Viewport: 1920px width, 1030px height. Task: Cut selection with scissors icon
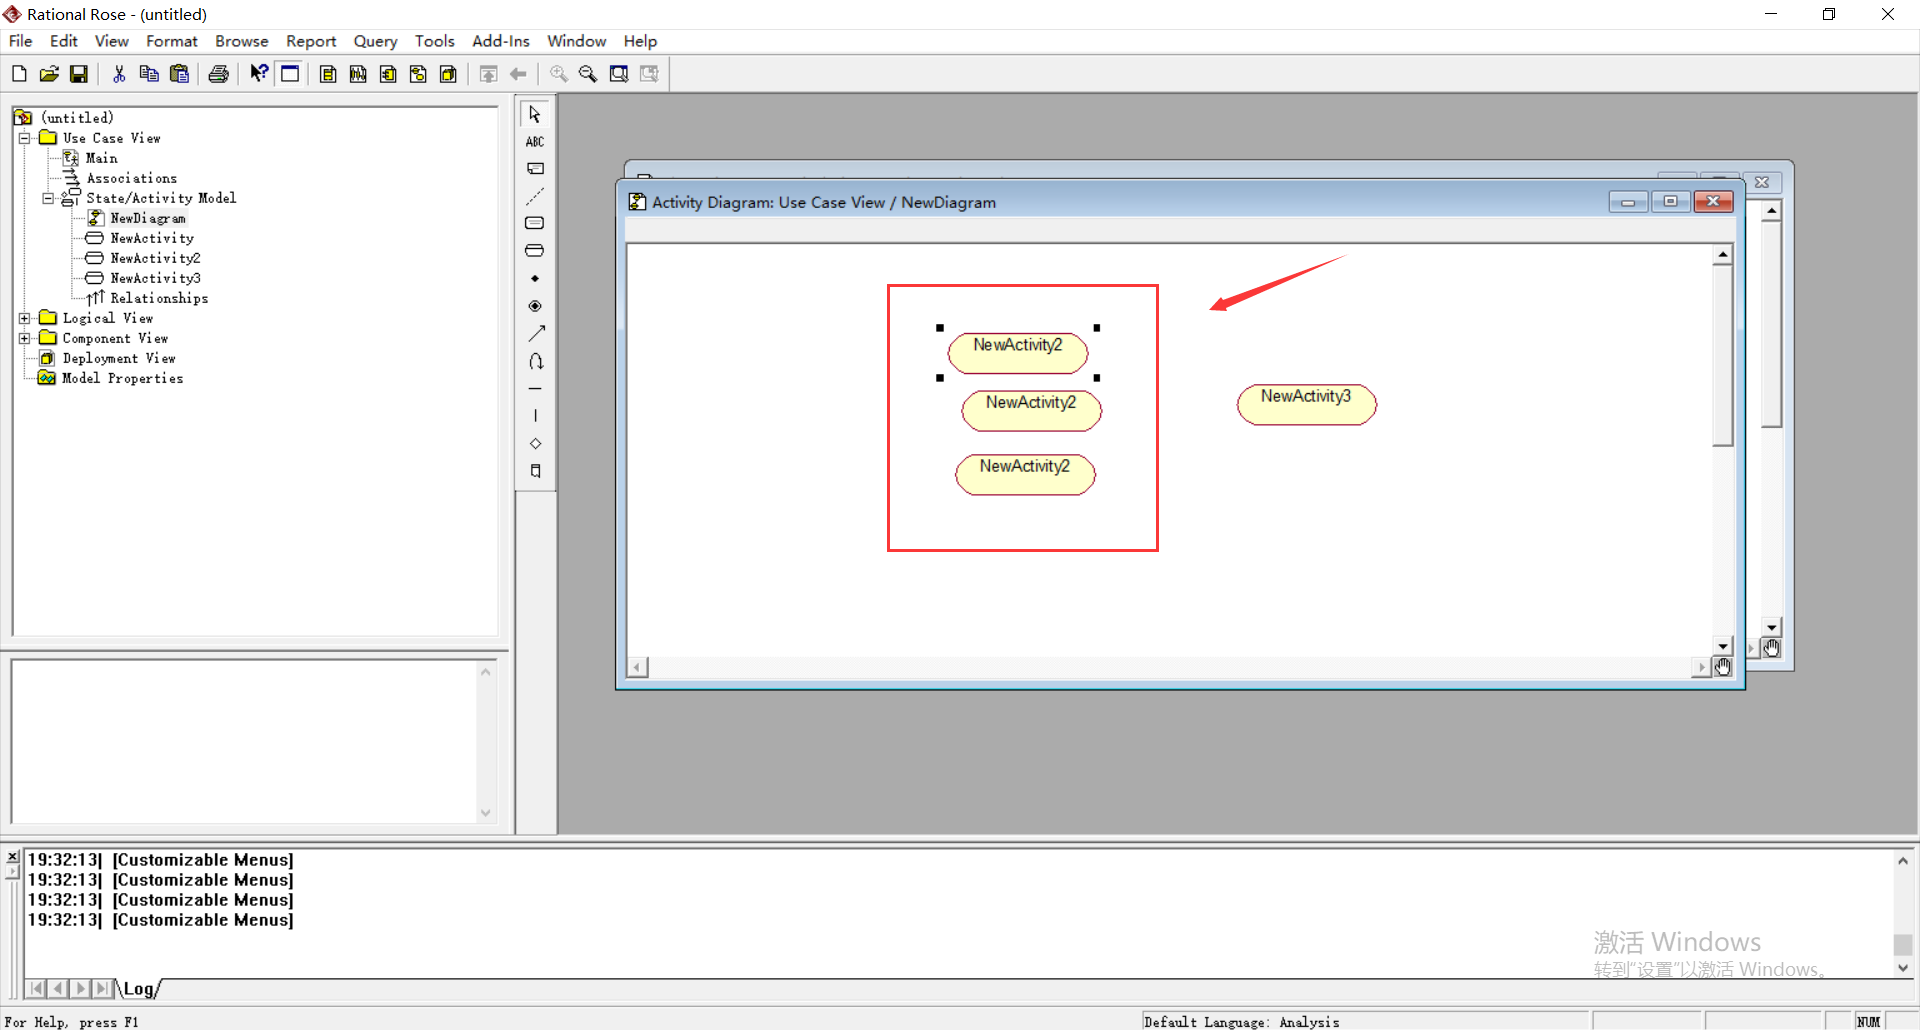(x=119, y=74)
